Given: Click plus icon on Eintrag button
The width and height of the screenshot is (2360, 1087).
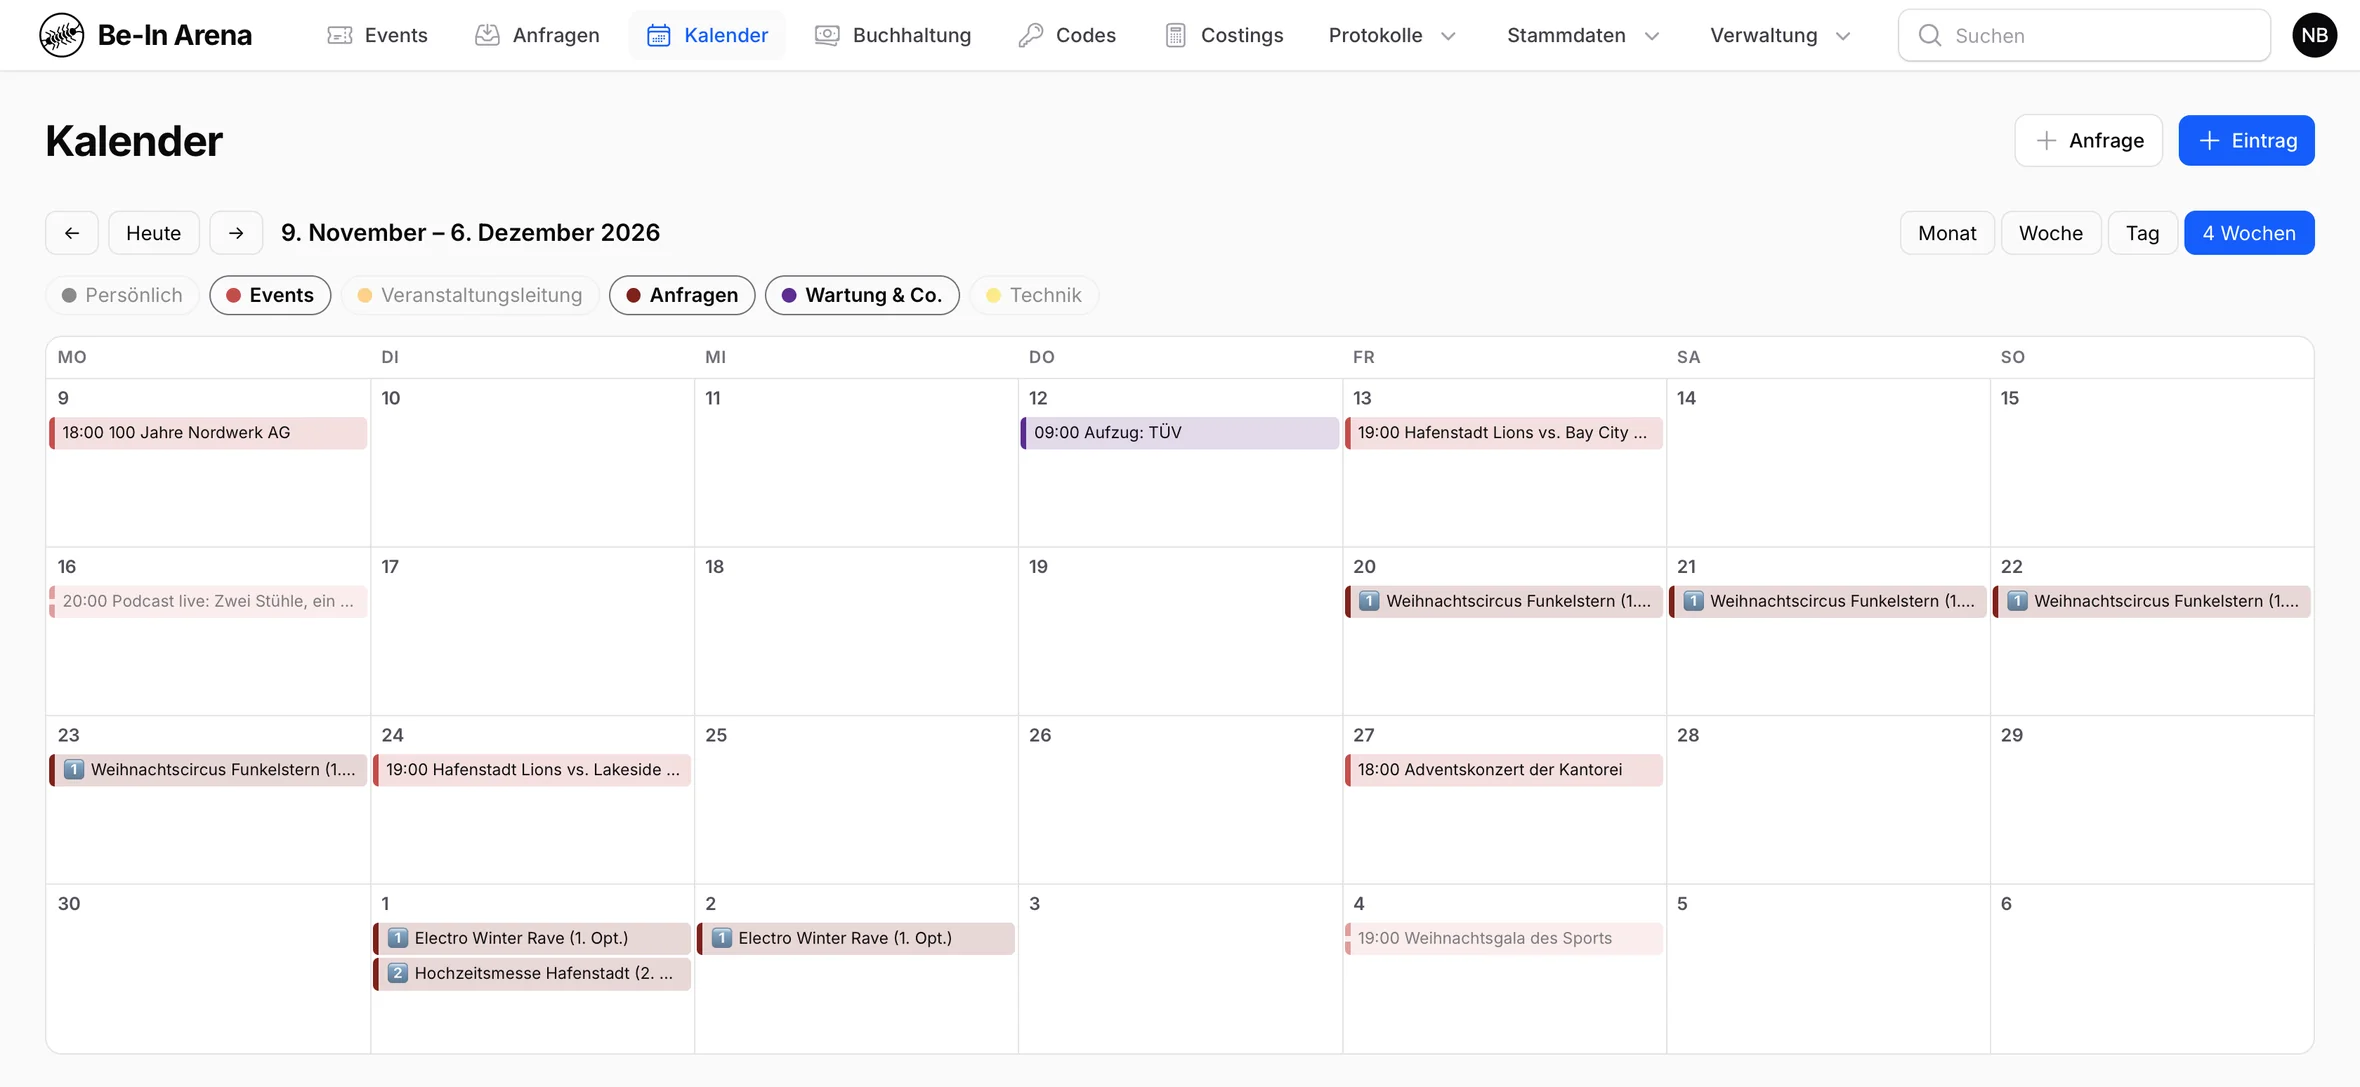Looking at the screenshot, I should tap(2210, 141).
